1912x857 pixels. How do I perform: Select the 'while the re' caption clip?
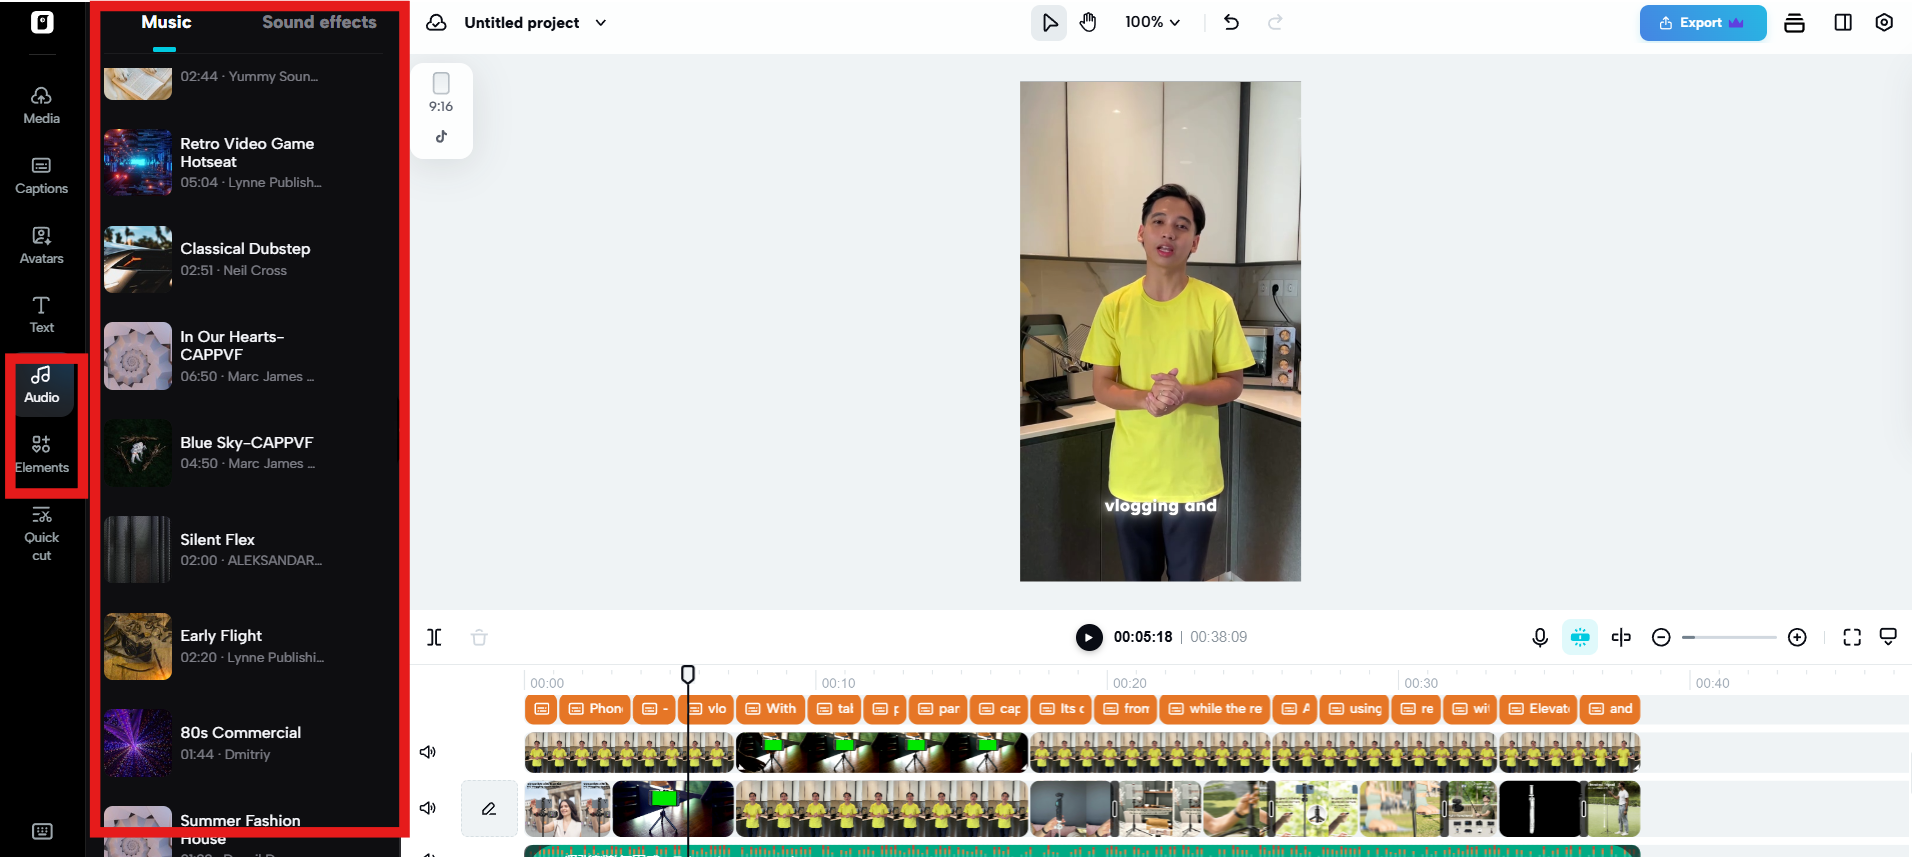point(1215,709)
